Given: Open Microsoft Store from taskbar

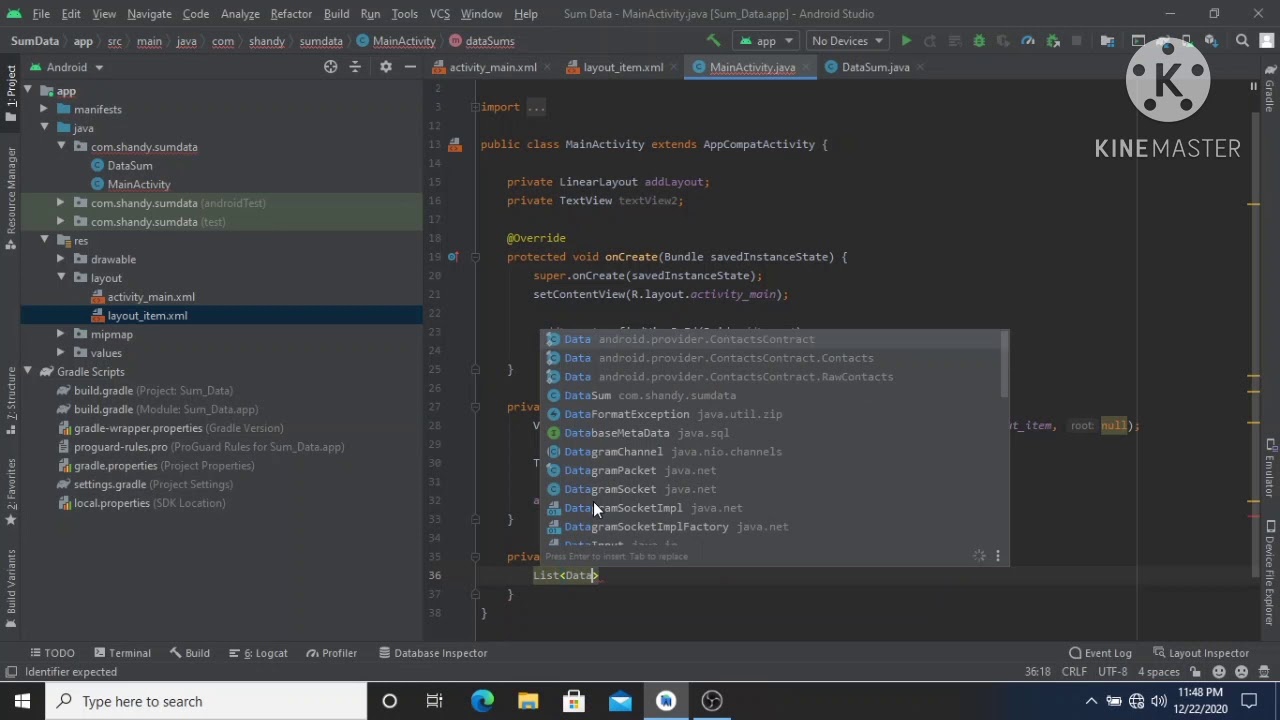Looking at the screenshot, I should click(x=574, y=701).
